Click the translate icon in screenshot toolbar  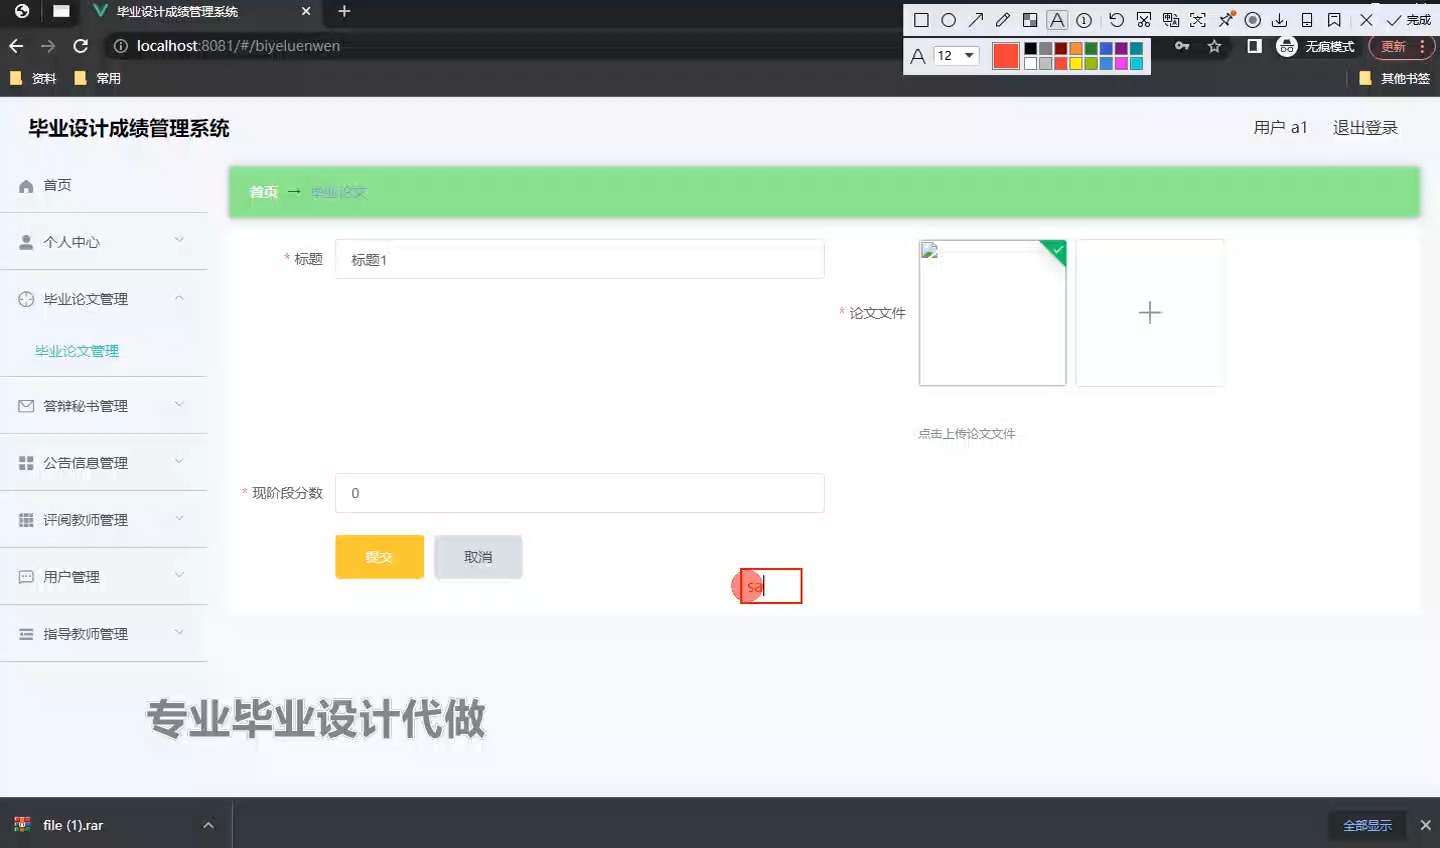click(1171, 20)
